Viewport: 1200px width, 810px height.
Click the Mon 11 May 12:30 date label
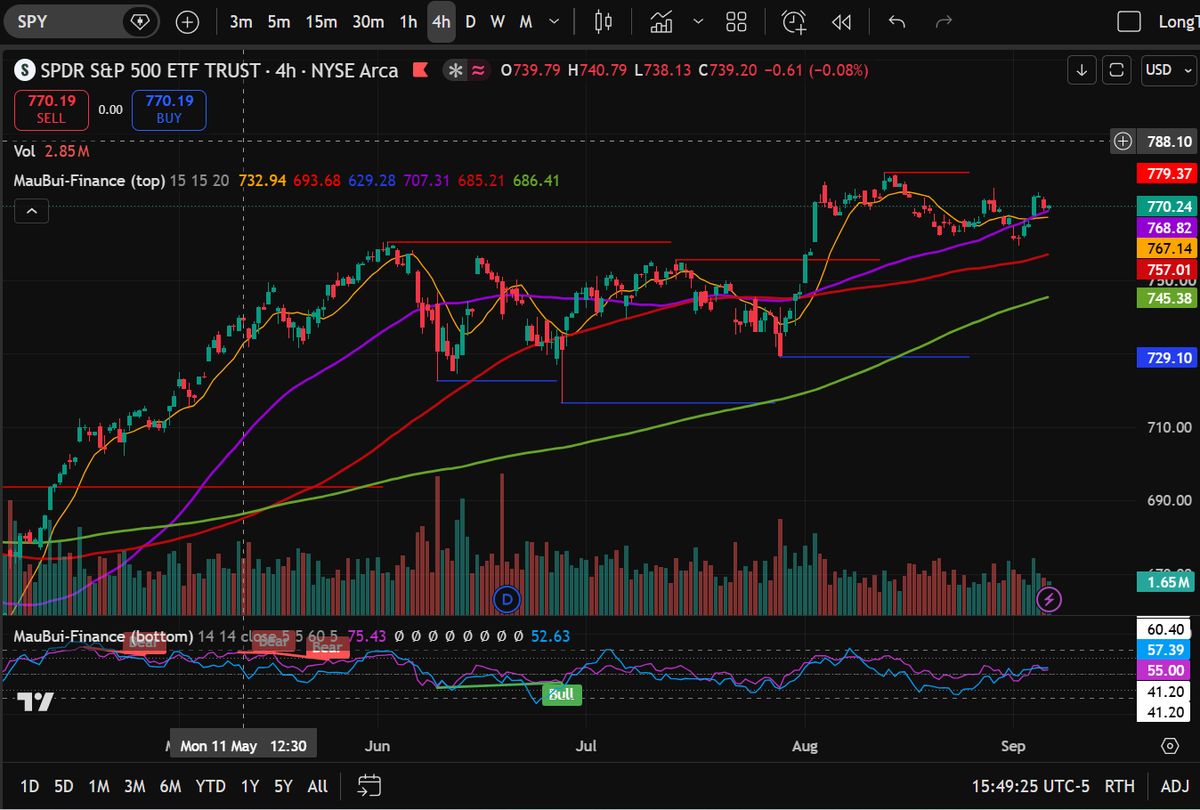(x=245, y=746)
